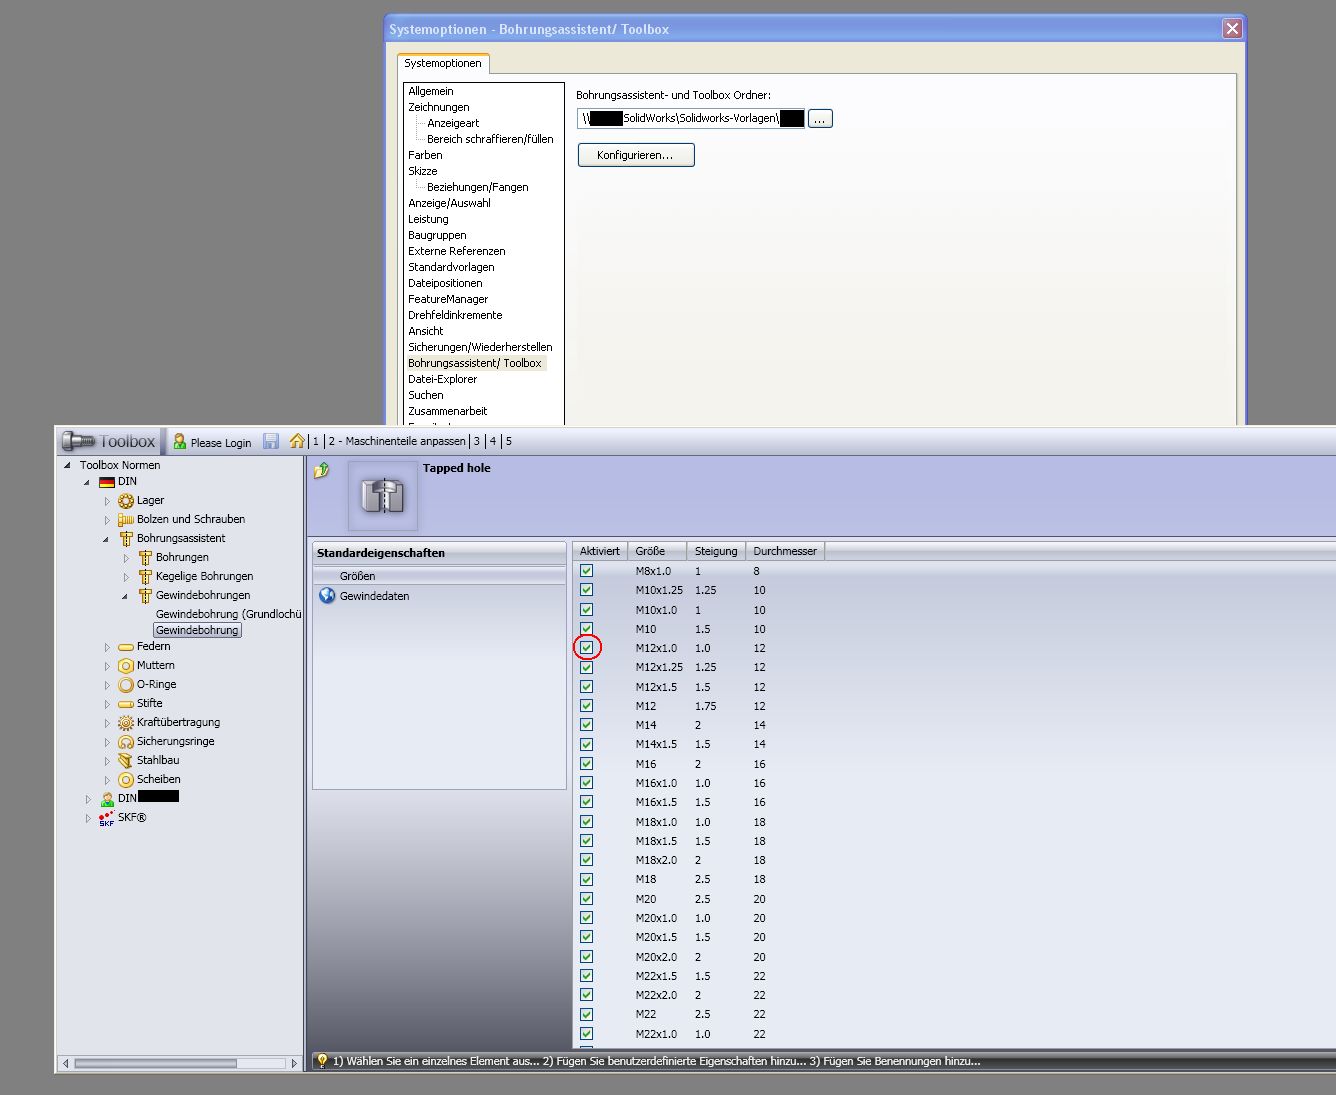The height and width of the screenshot is (1095, 1336).
Task: Click the Gewindebohrungen folder icon
Action: pyautogui.click(x=145, y=596)
